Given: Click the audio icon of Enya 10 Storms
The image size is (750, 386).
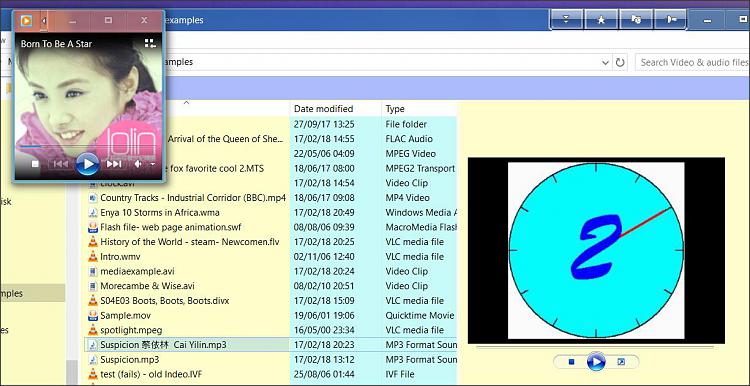Looking at the screenshot, I should [x=93, y=212].
